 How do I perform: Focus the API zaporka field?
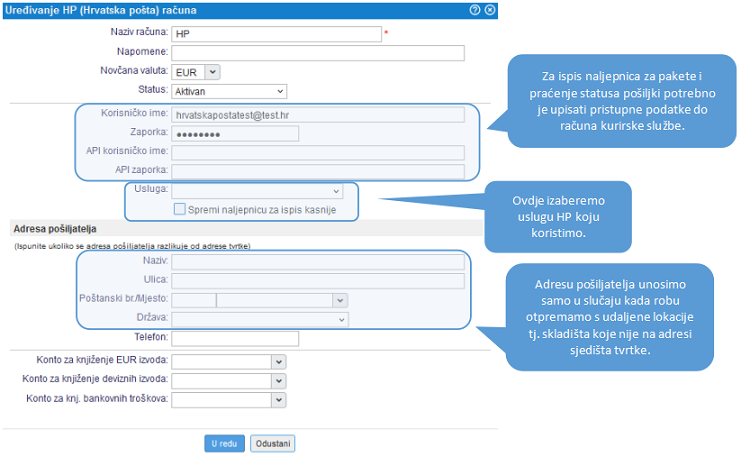(318, 171)
